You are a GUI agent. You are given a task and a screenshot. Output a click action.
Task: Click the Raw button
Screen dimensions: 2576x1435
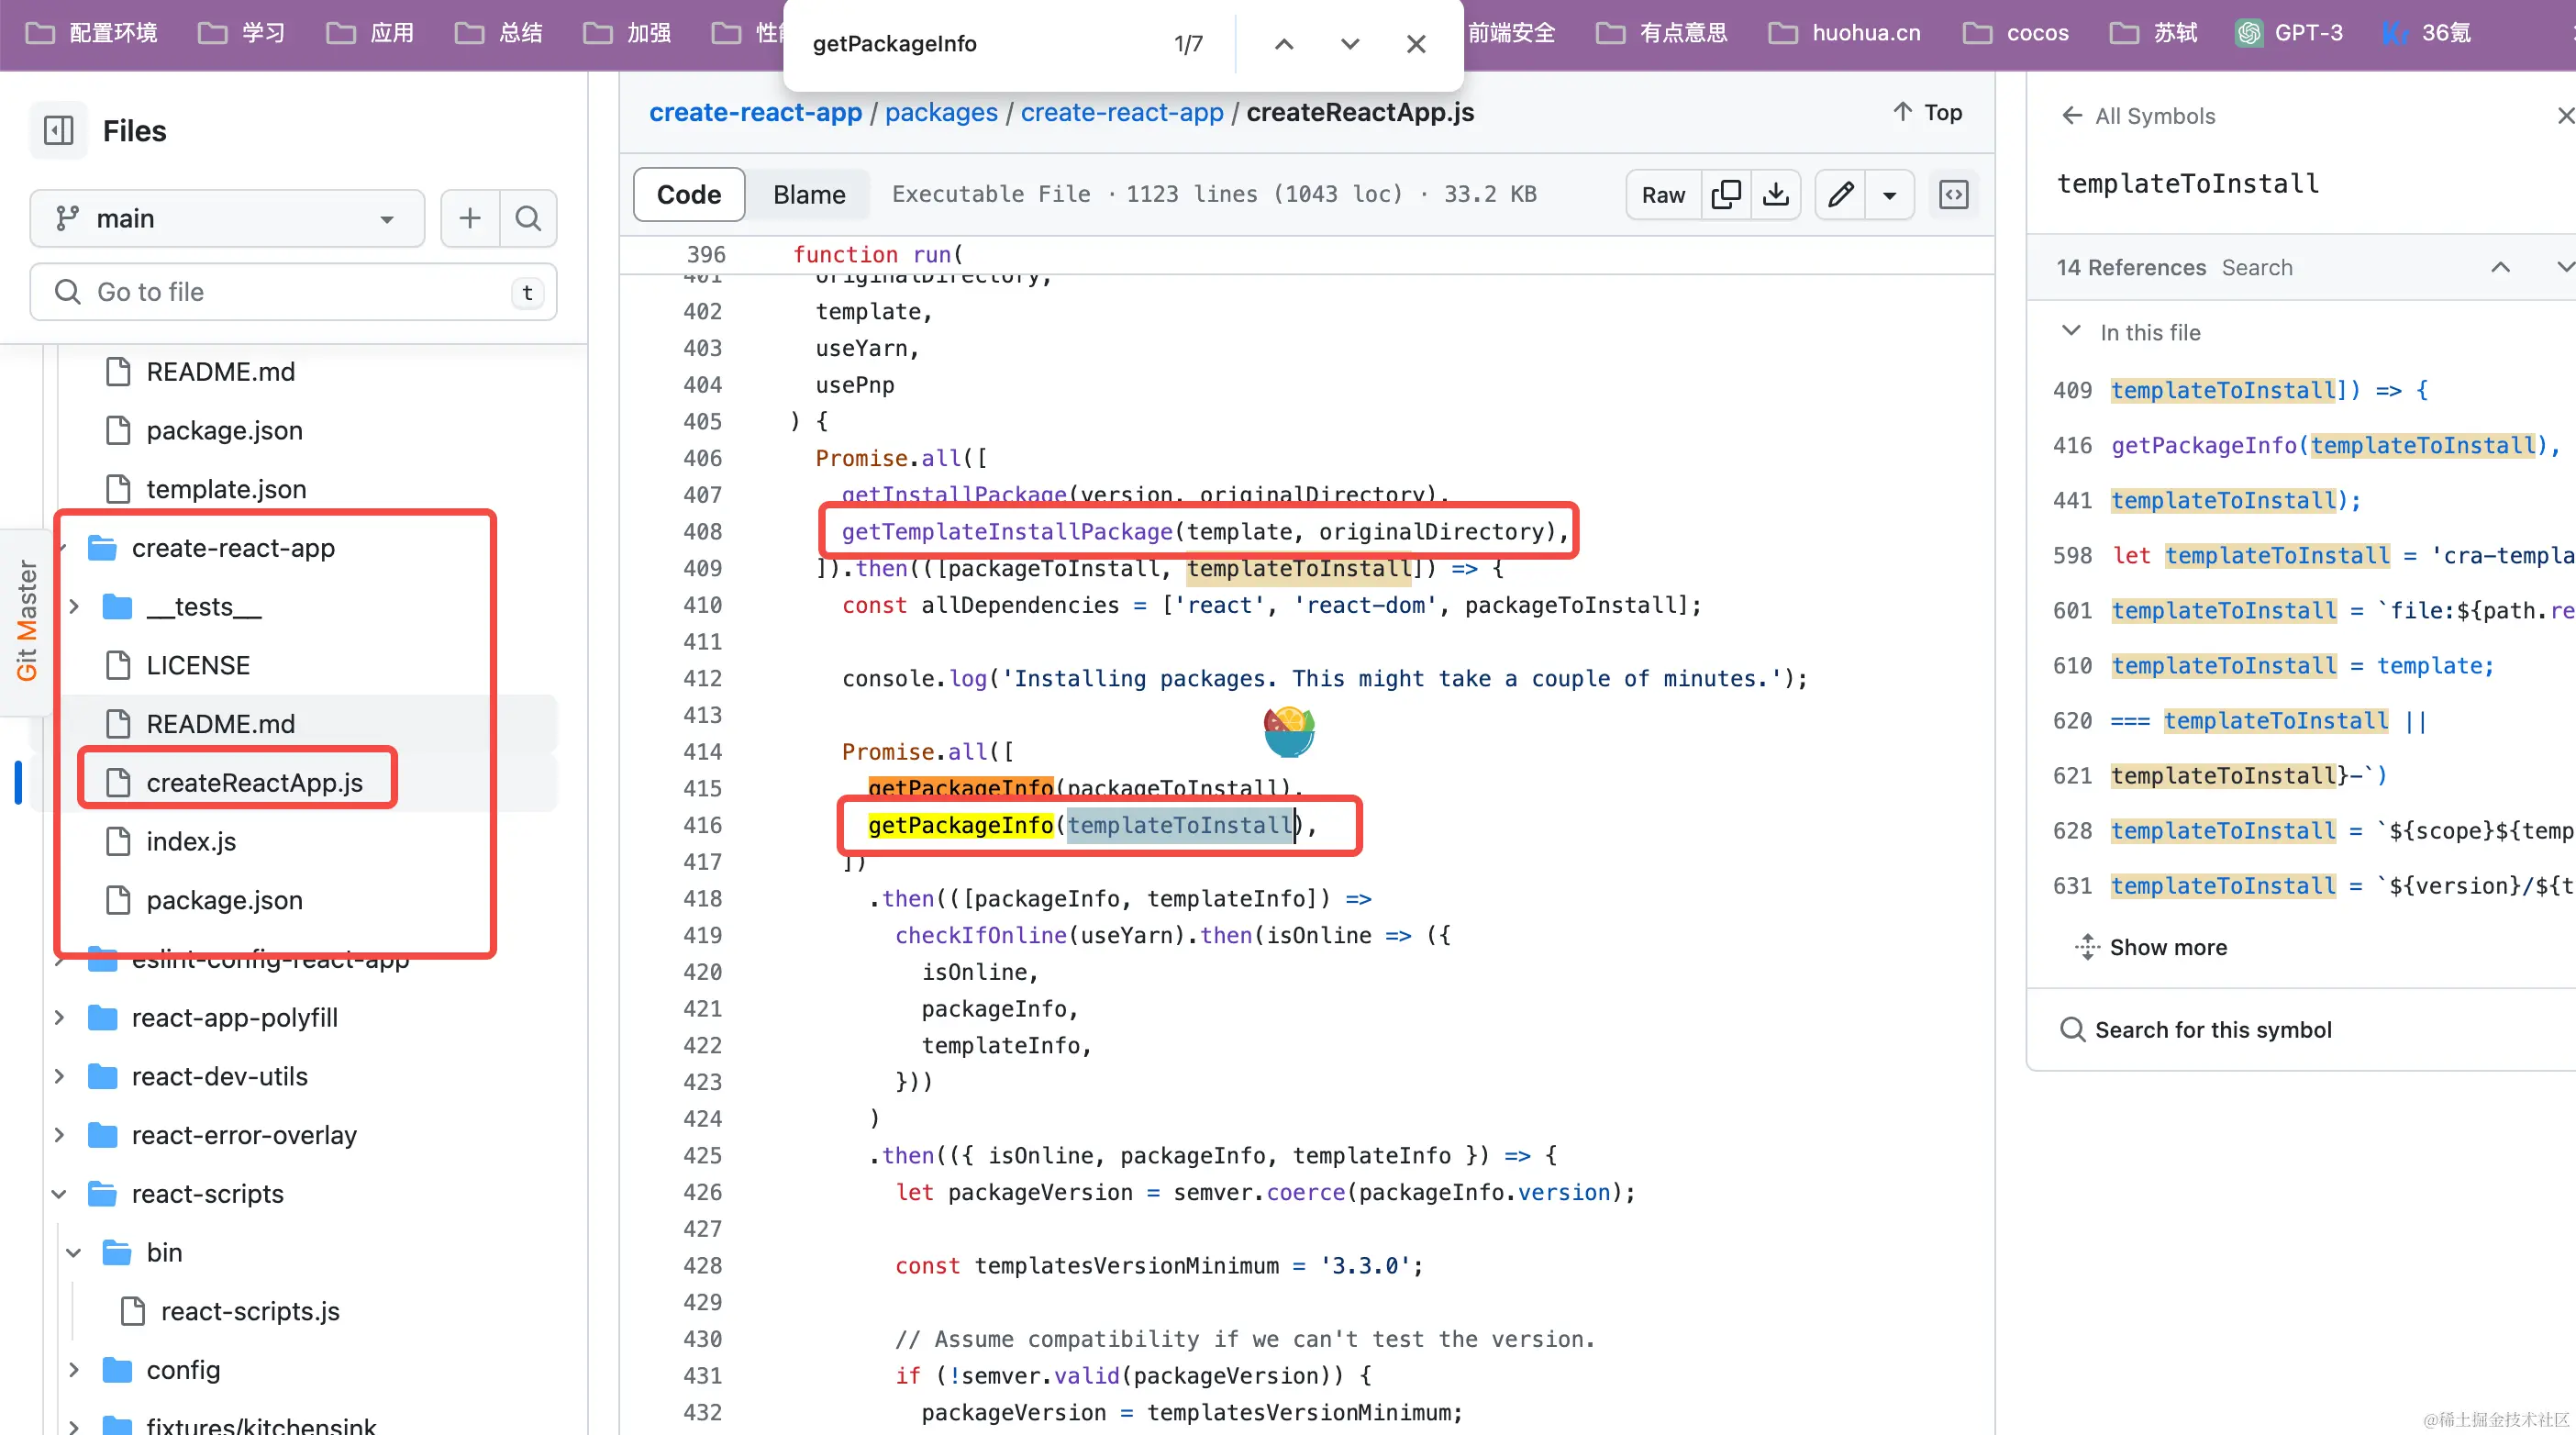point(1663,194)
